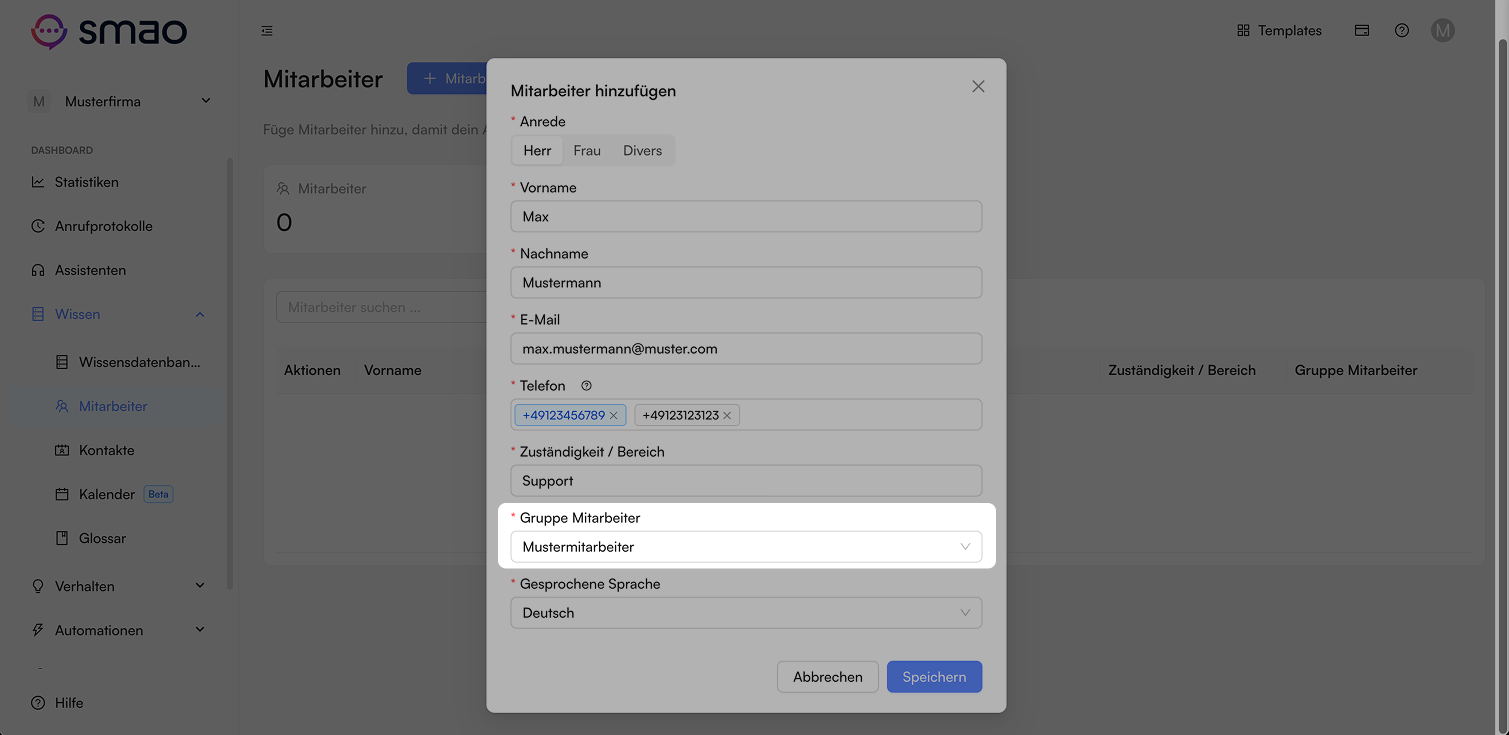
Task: Click the Abbrechen button
Action: click(827, 677)
